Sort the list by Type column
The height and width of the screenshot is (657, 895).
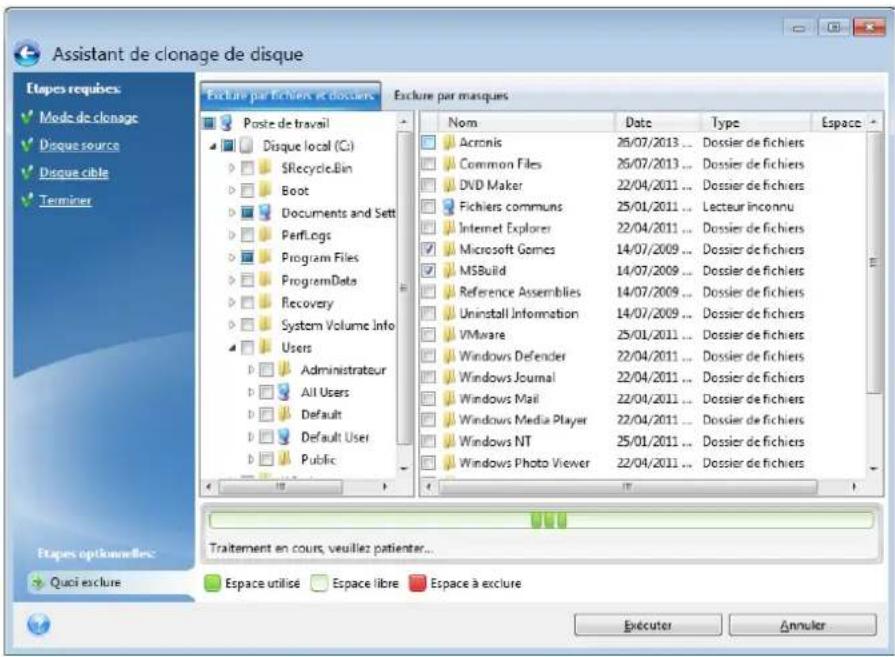coord(756,122)
